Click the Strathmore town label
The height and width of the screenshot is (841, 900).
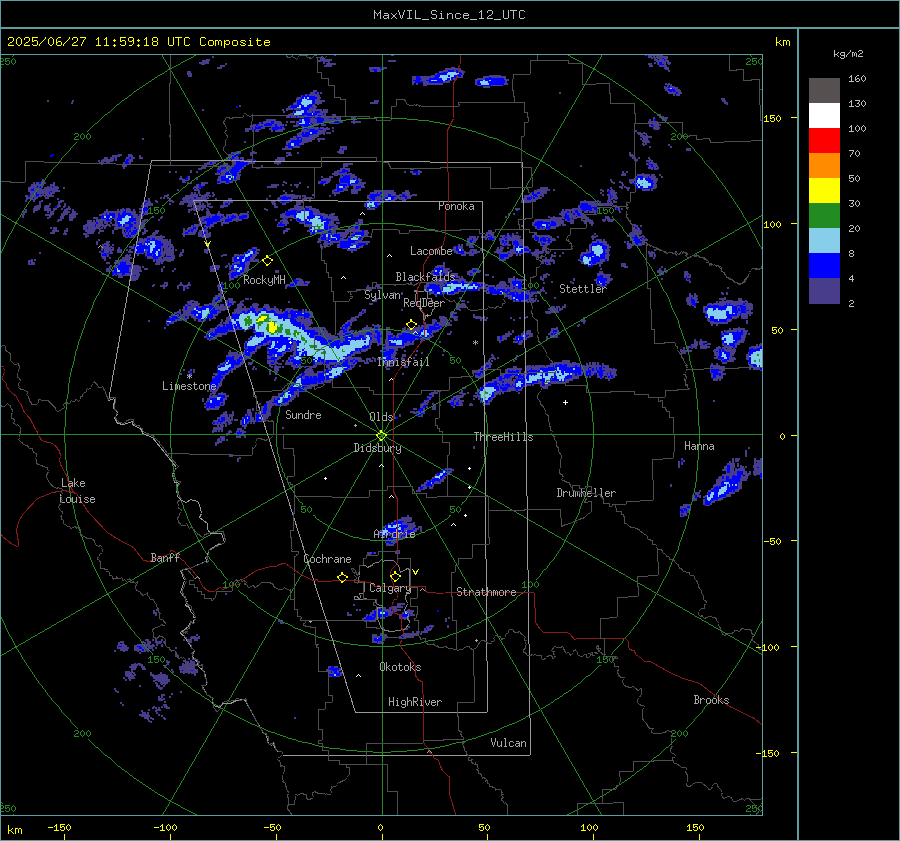(x=486, y=592)
